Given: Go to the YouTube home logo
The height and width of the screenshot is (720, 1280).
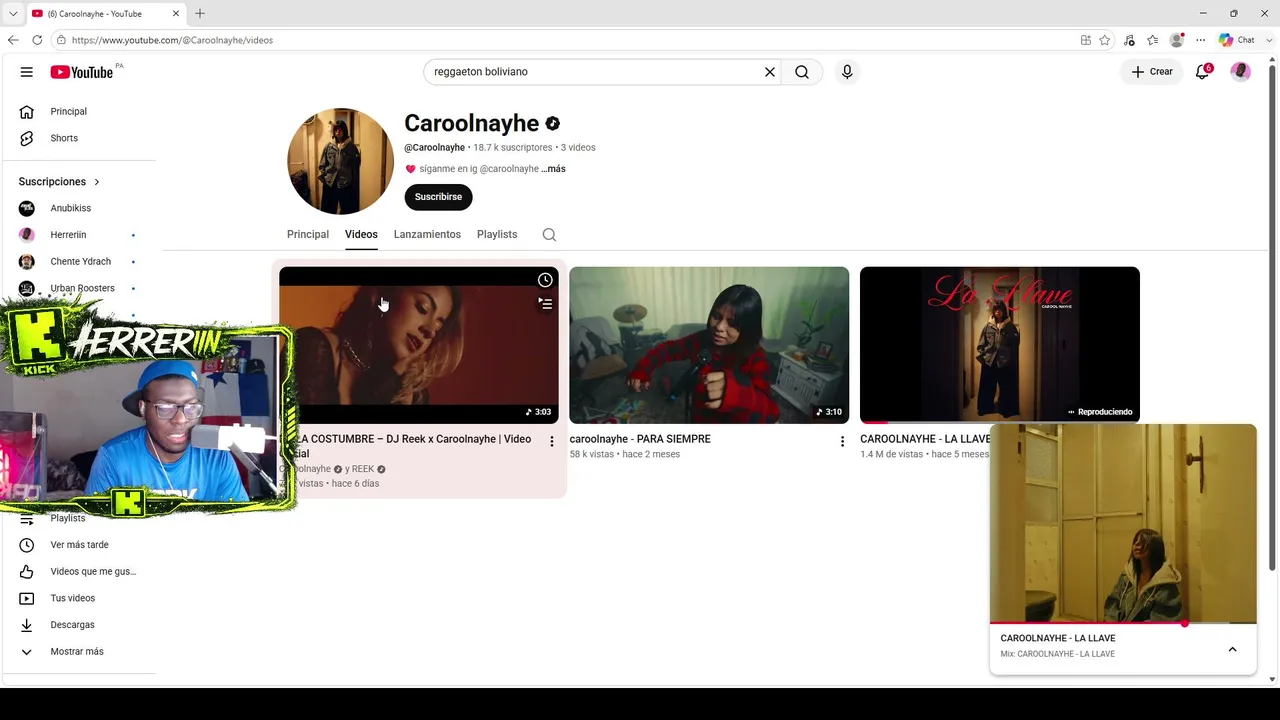Looking at the screenshot, I should click(82, 72).
